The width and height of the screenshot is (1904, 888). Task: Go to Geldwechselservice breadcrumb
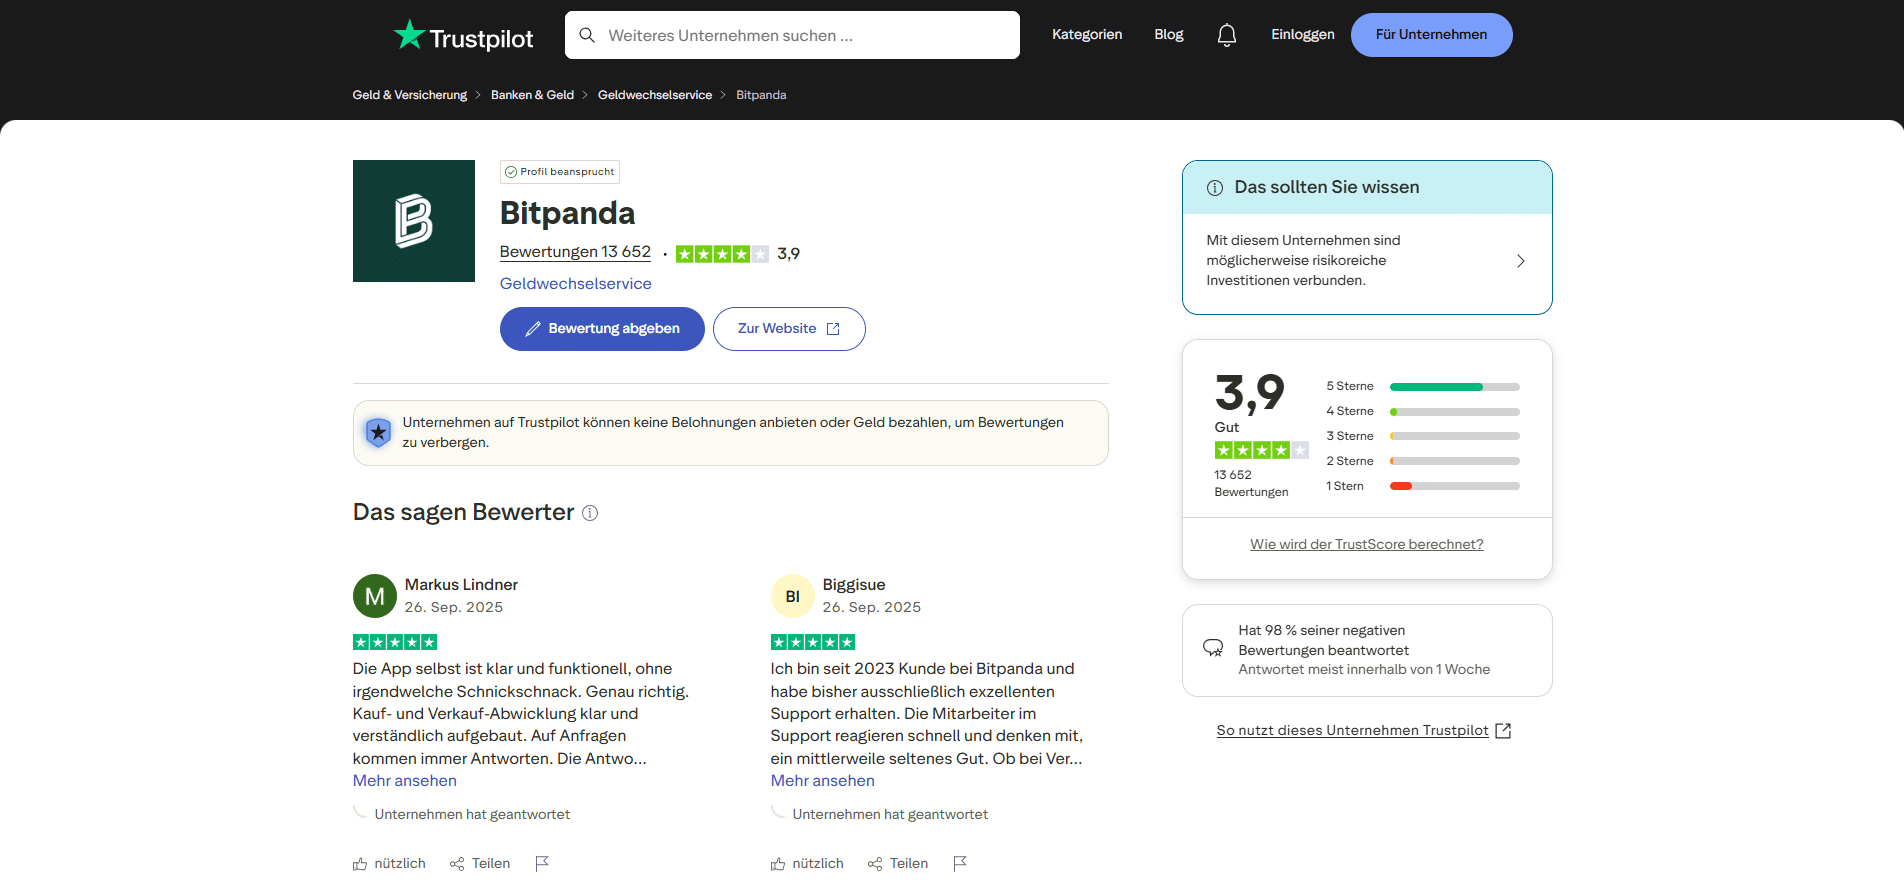click(x=655, y=95)
